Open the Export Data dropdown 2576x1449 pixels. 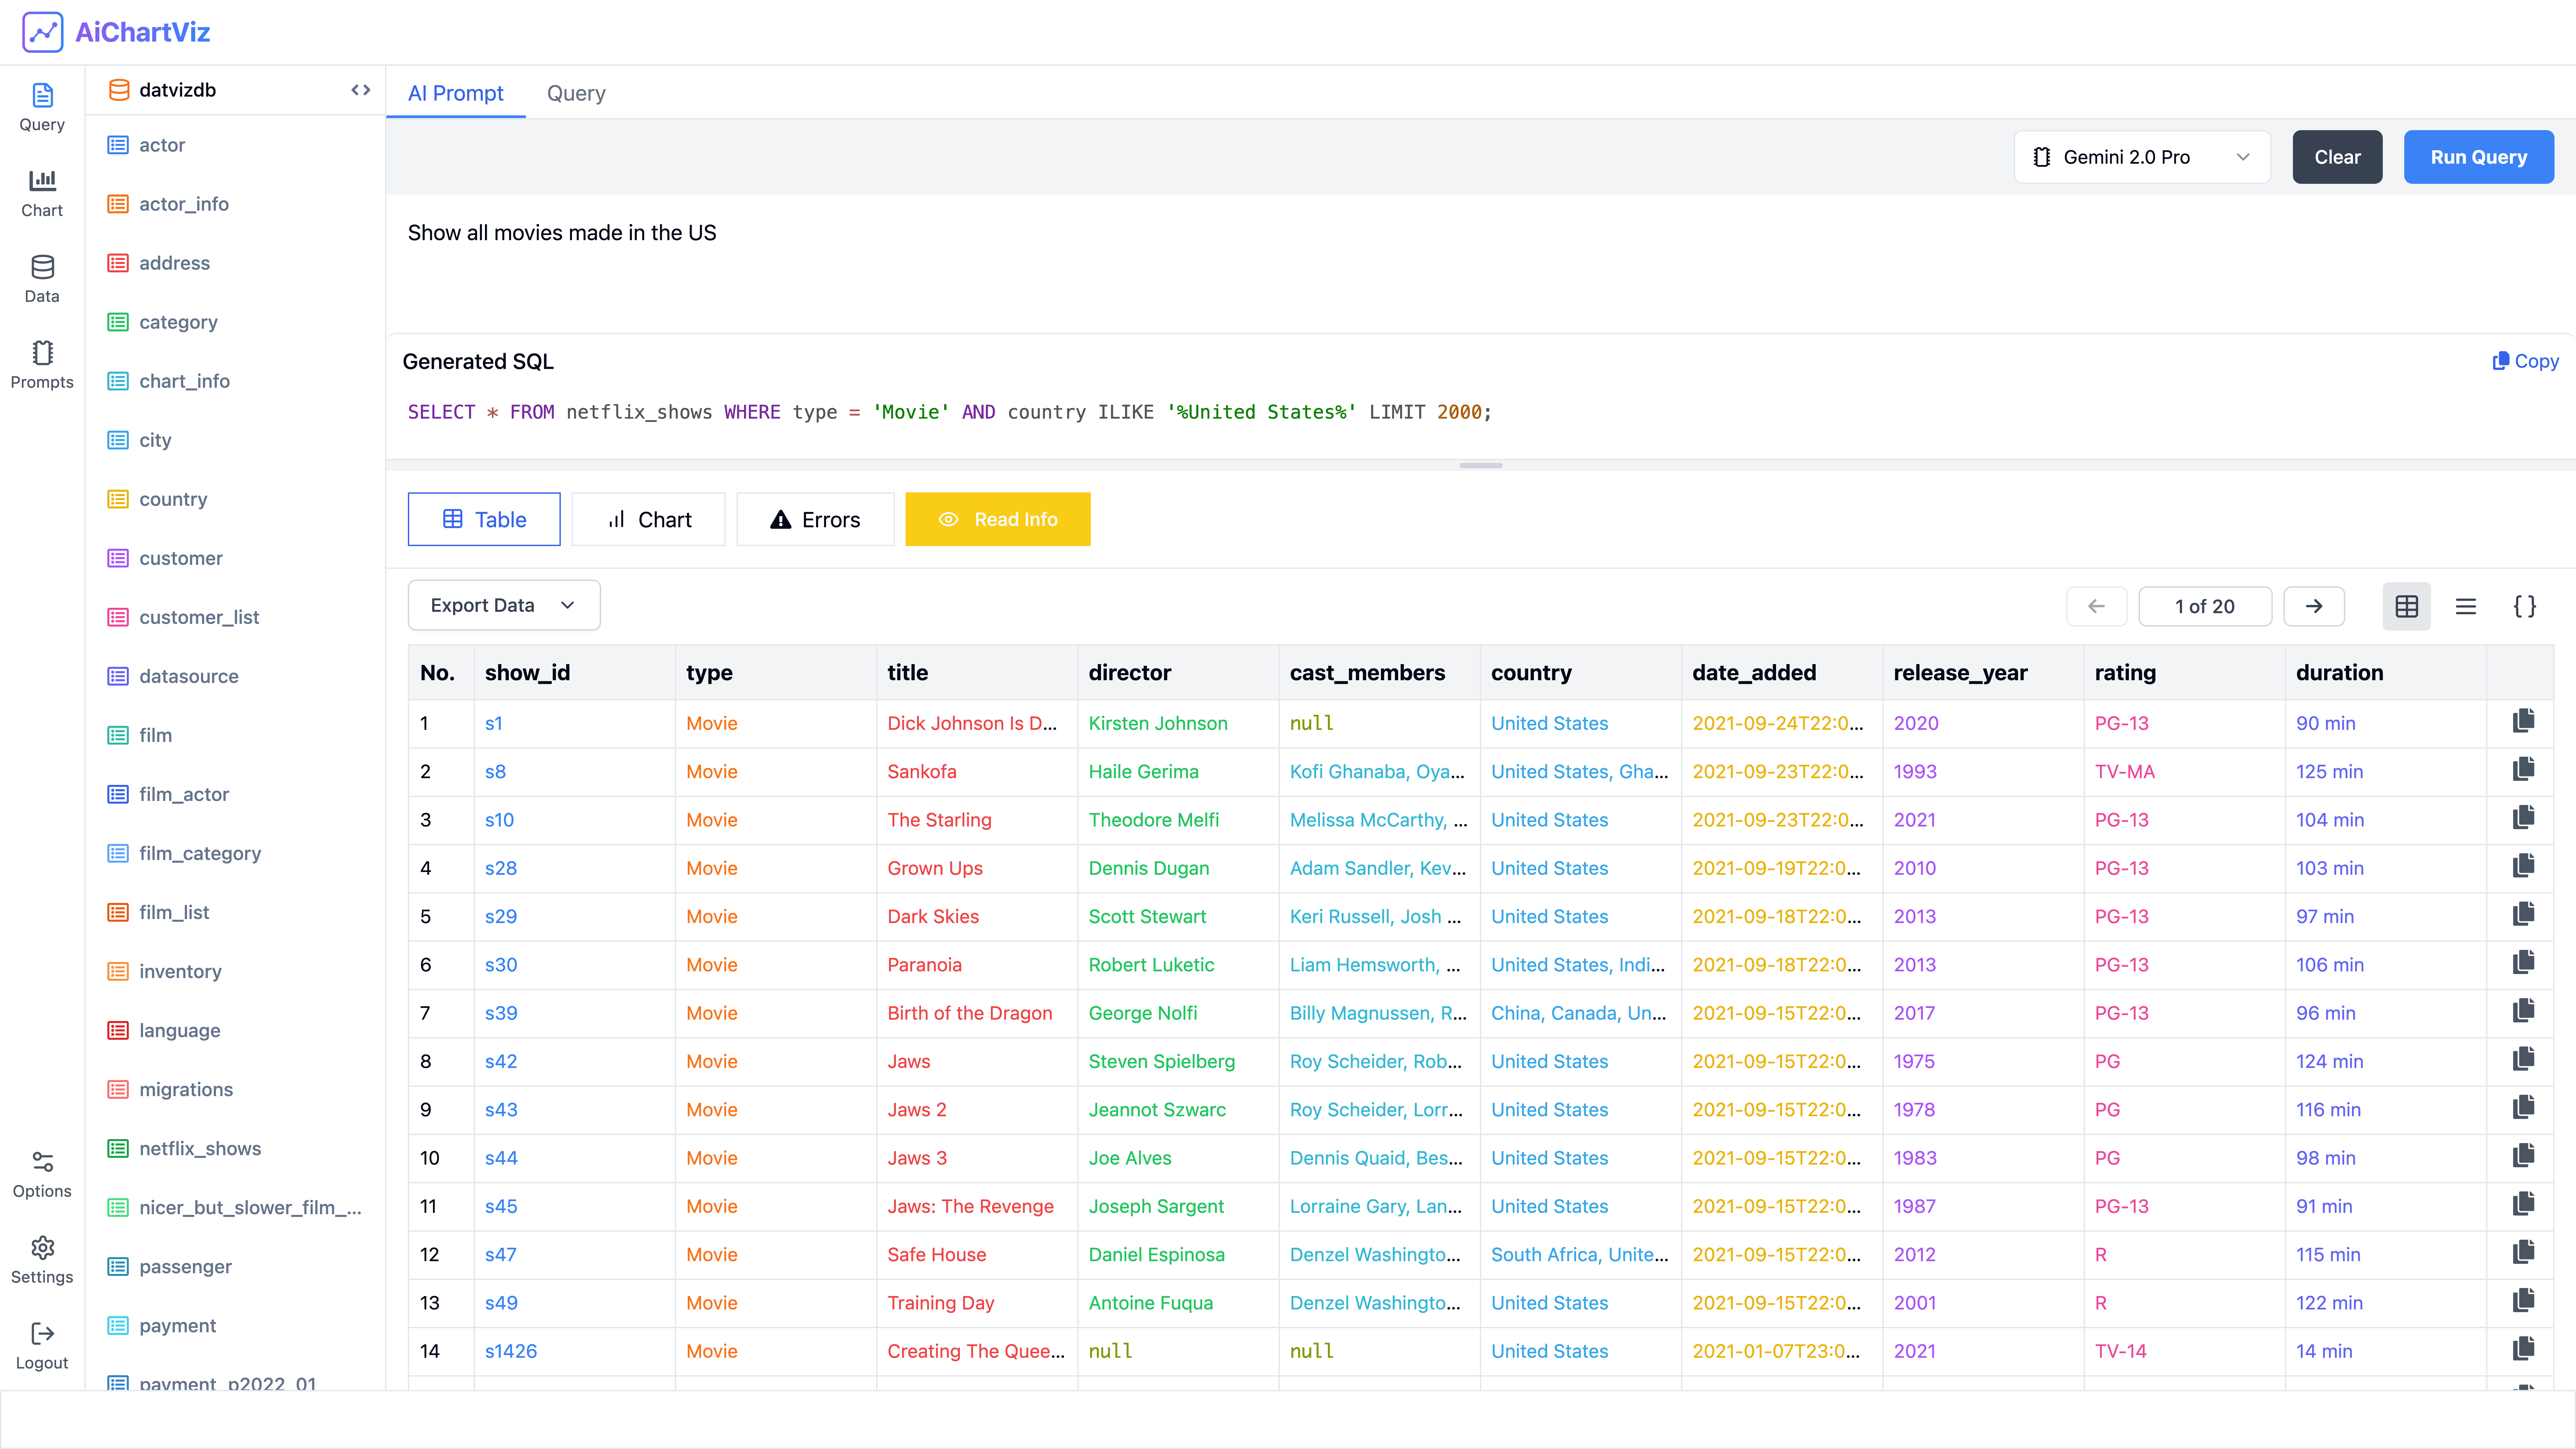504,605
